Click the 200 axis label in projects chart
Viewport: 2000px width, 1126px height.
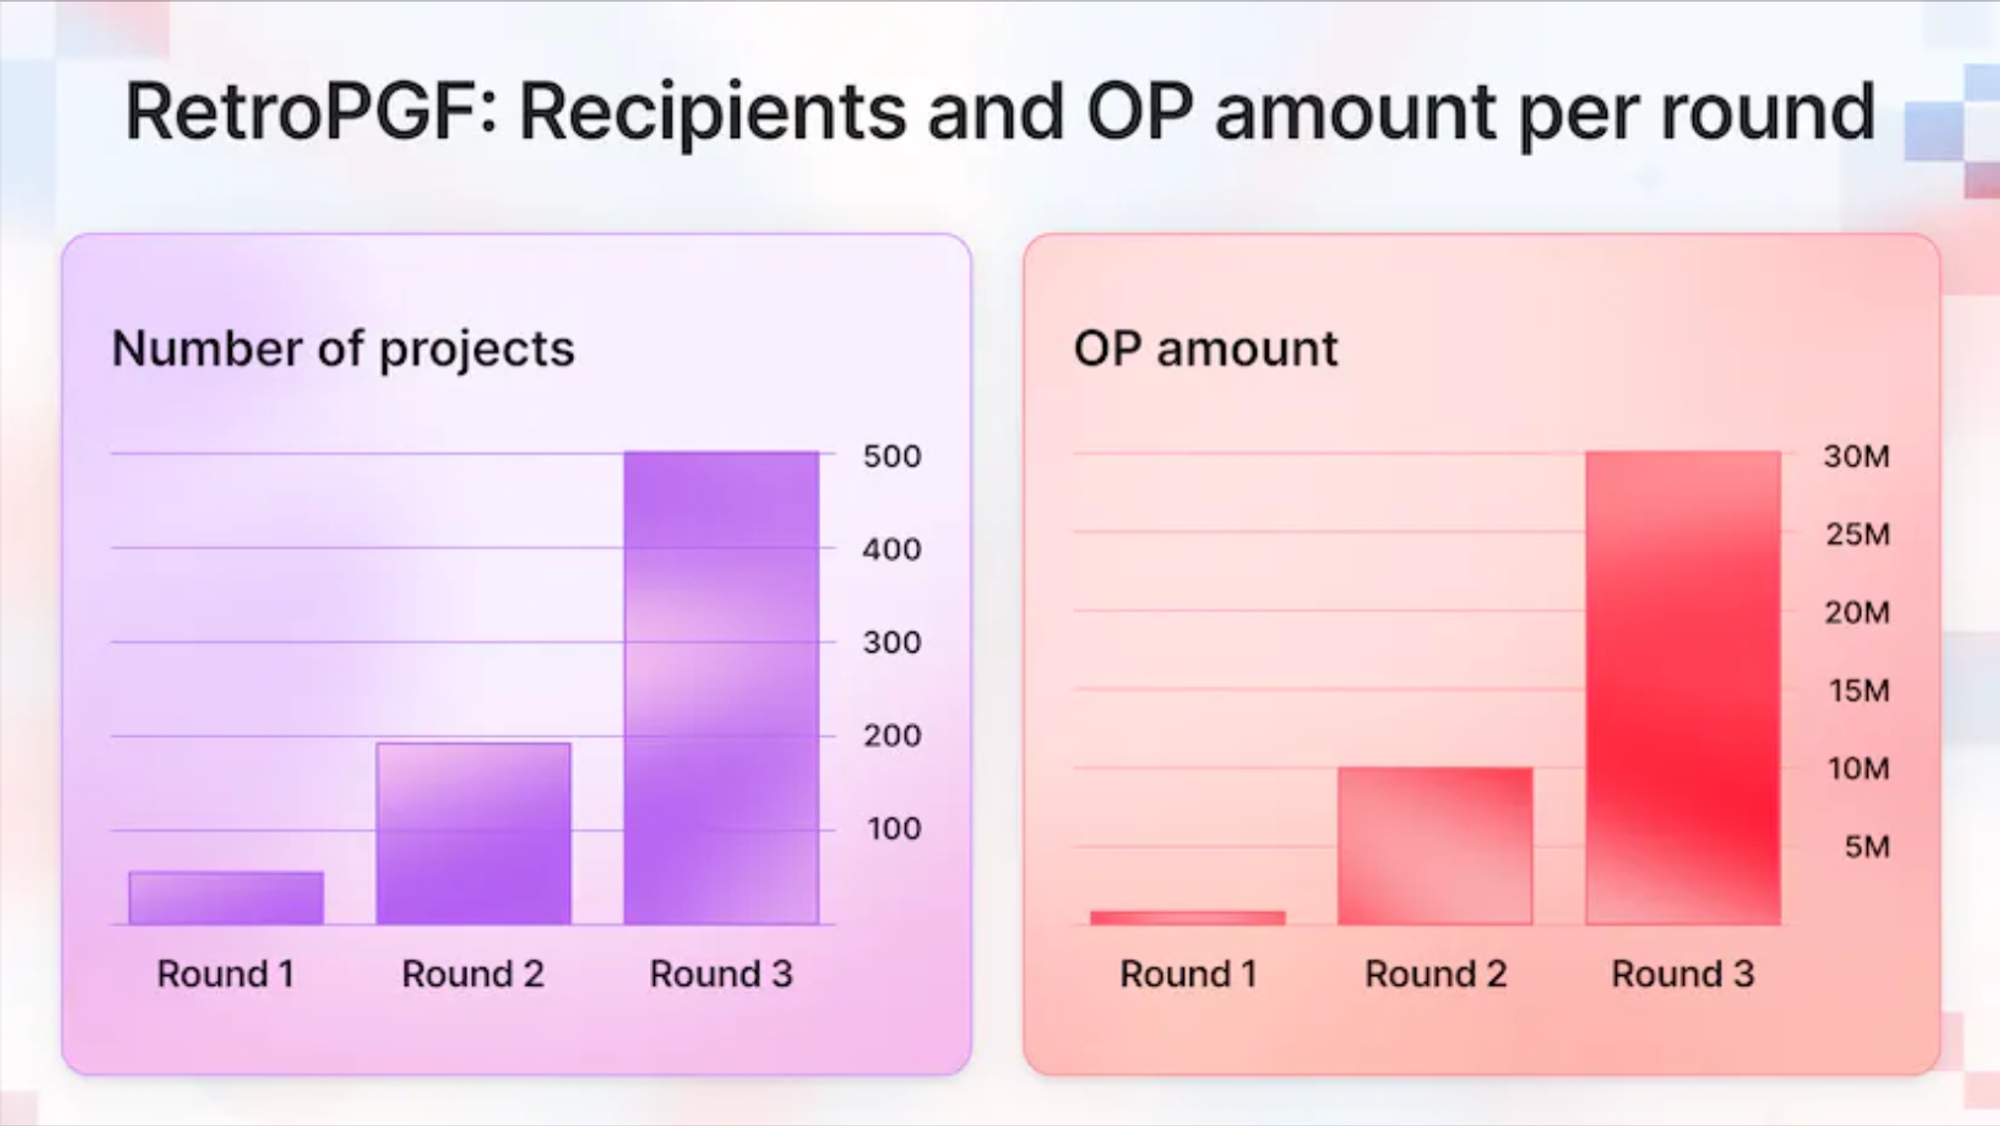pyautogui.click(x=892, y=735)
